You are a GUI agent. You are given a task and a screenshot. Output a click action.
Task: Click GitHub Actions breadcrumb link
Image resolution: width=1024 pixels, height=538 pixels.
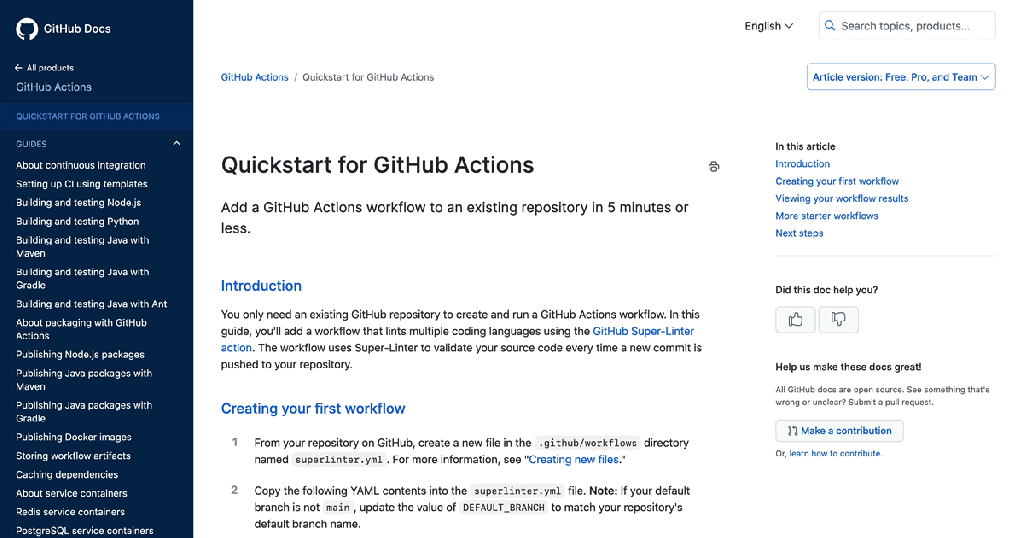coord(254,77)
